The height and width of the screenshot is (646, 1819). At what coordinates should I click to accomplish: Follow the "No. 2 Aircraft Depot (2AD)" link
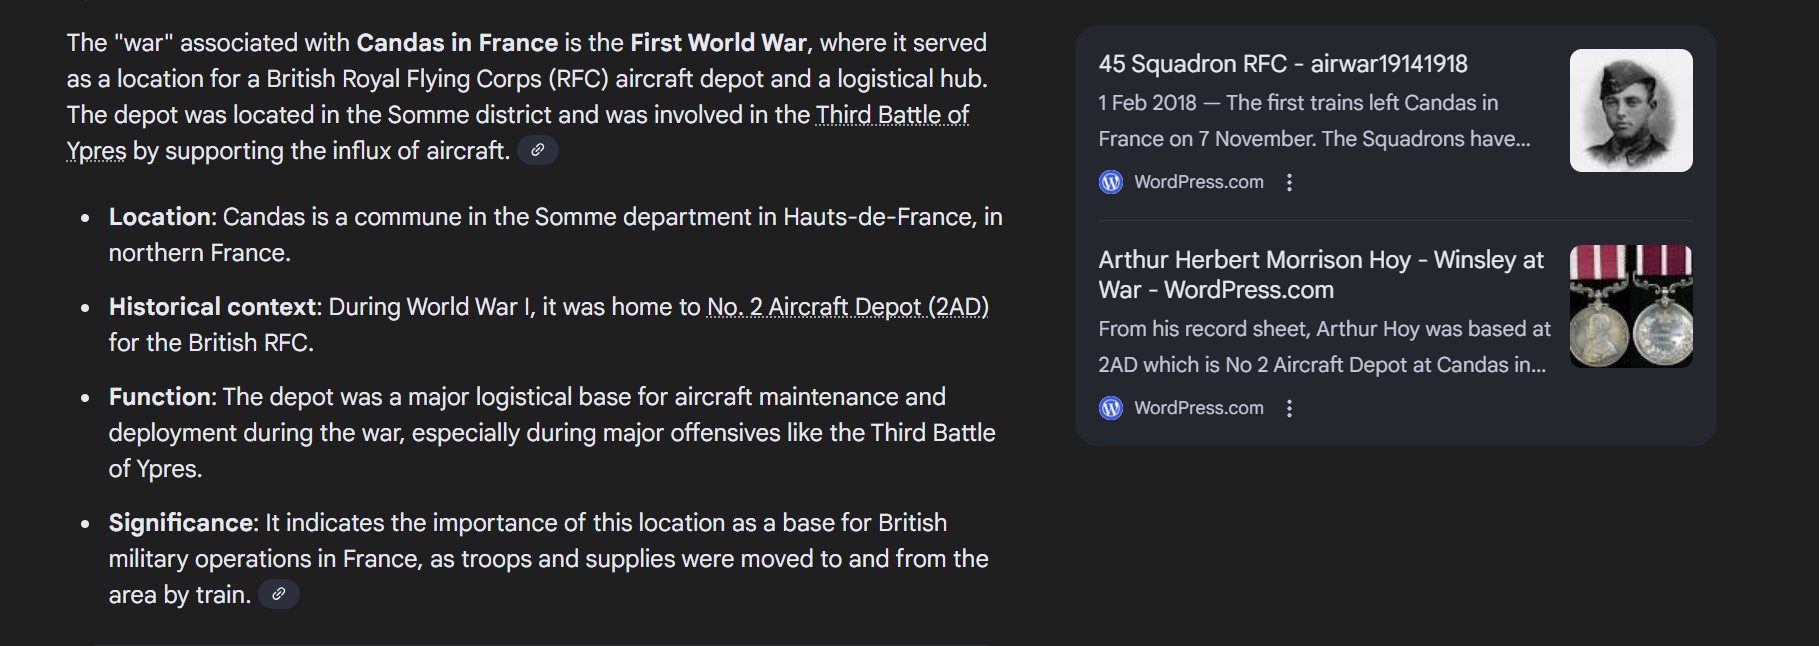(847, 306)
